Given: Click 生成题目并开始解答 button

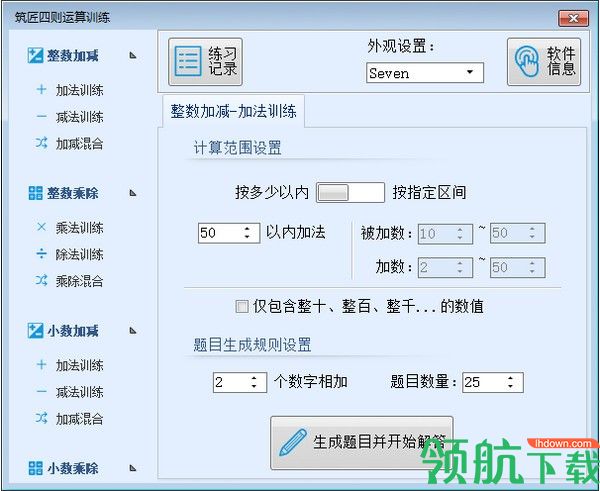Looking at the screenshot, I should 362,442.
